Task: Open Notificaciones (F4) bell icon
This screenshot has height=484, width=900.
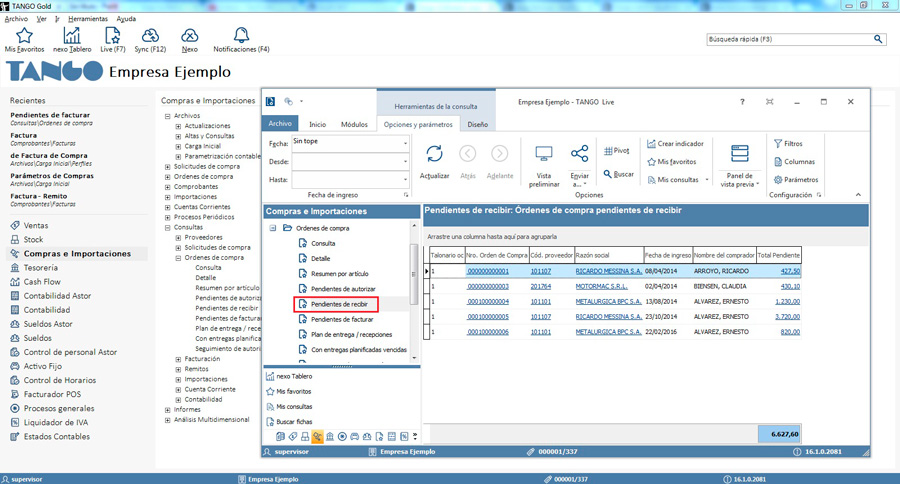Action: (241, 36)
